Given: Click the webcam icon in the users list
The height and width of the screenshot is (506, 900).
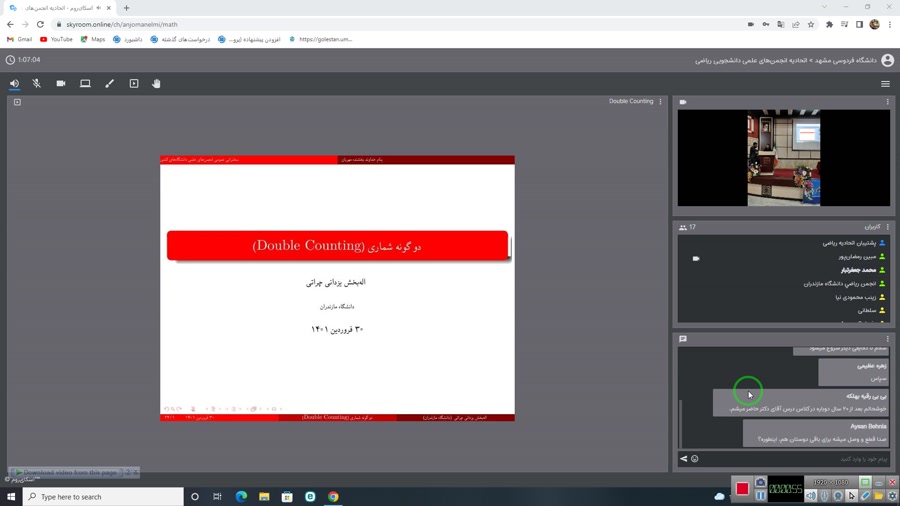Looking at the screenshot, I should [696, 259].
